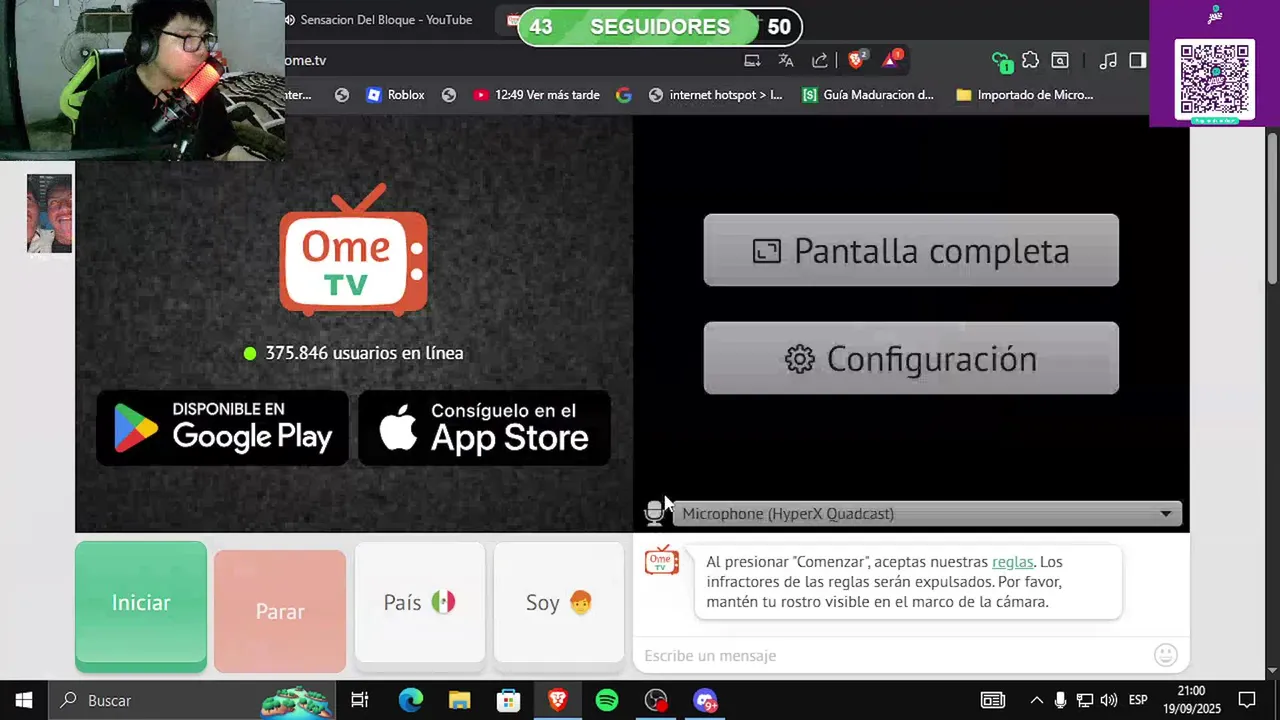Open the Google bookmark icon
This screenshot has height=720, width=1280.
[x=624, y=95]
